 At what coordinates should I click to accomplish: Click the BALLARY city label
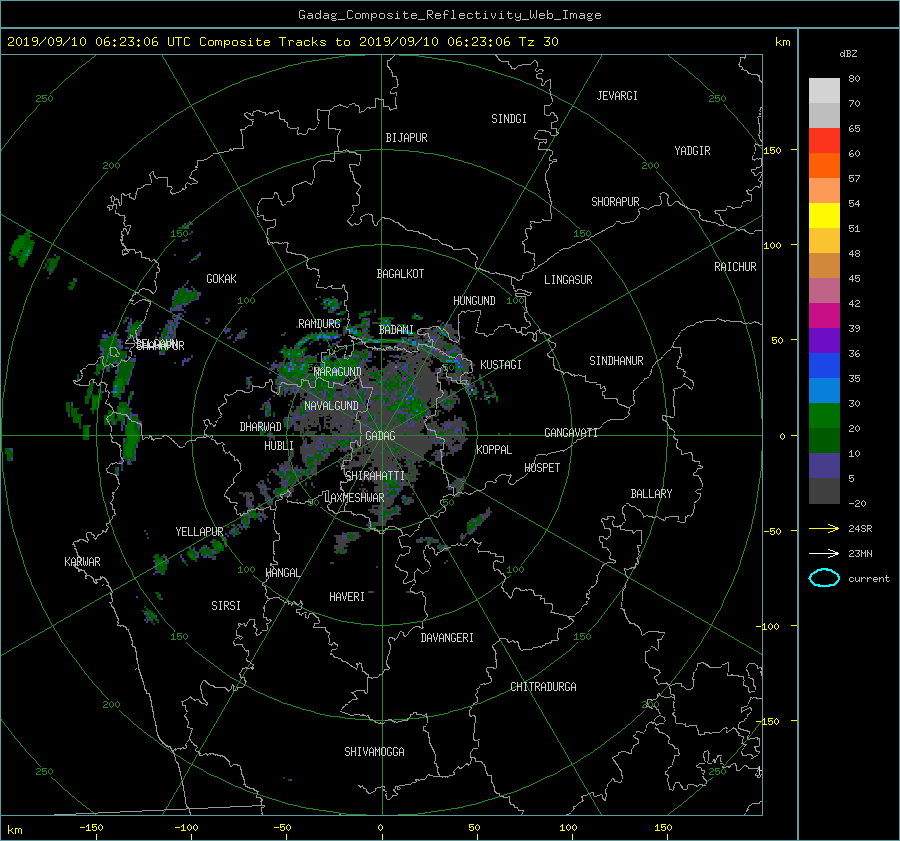pos(651,494)
